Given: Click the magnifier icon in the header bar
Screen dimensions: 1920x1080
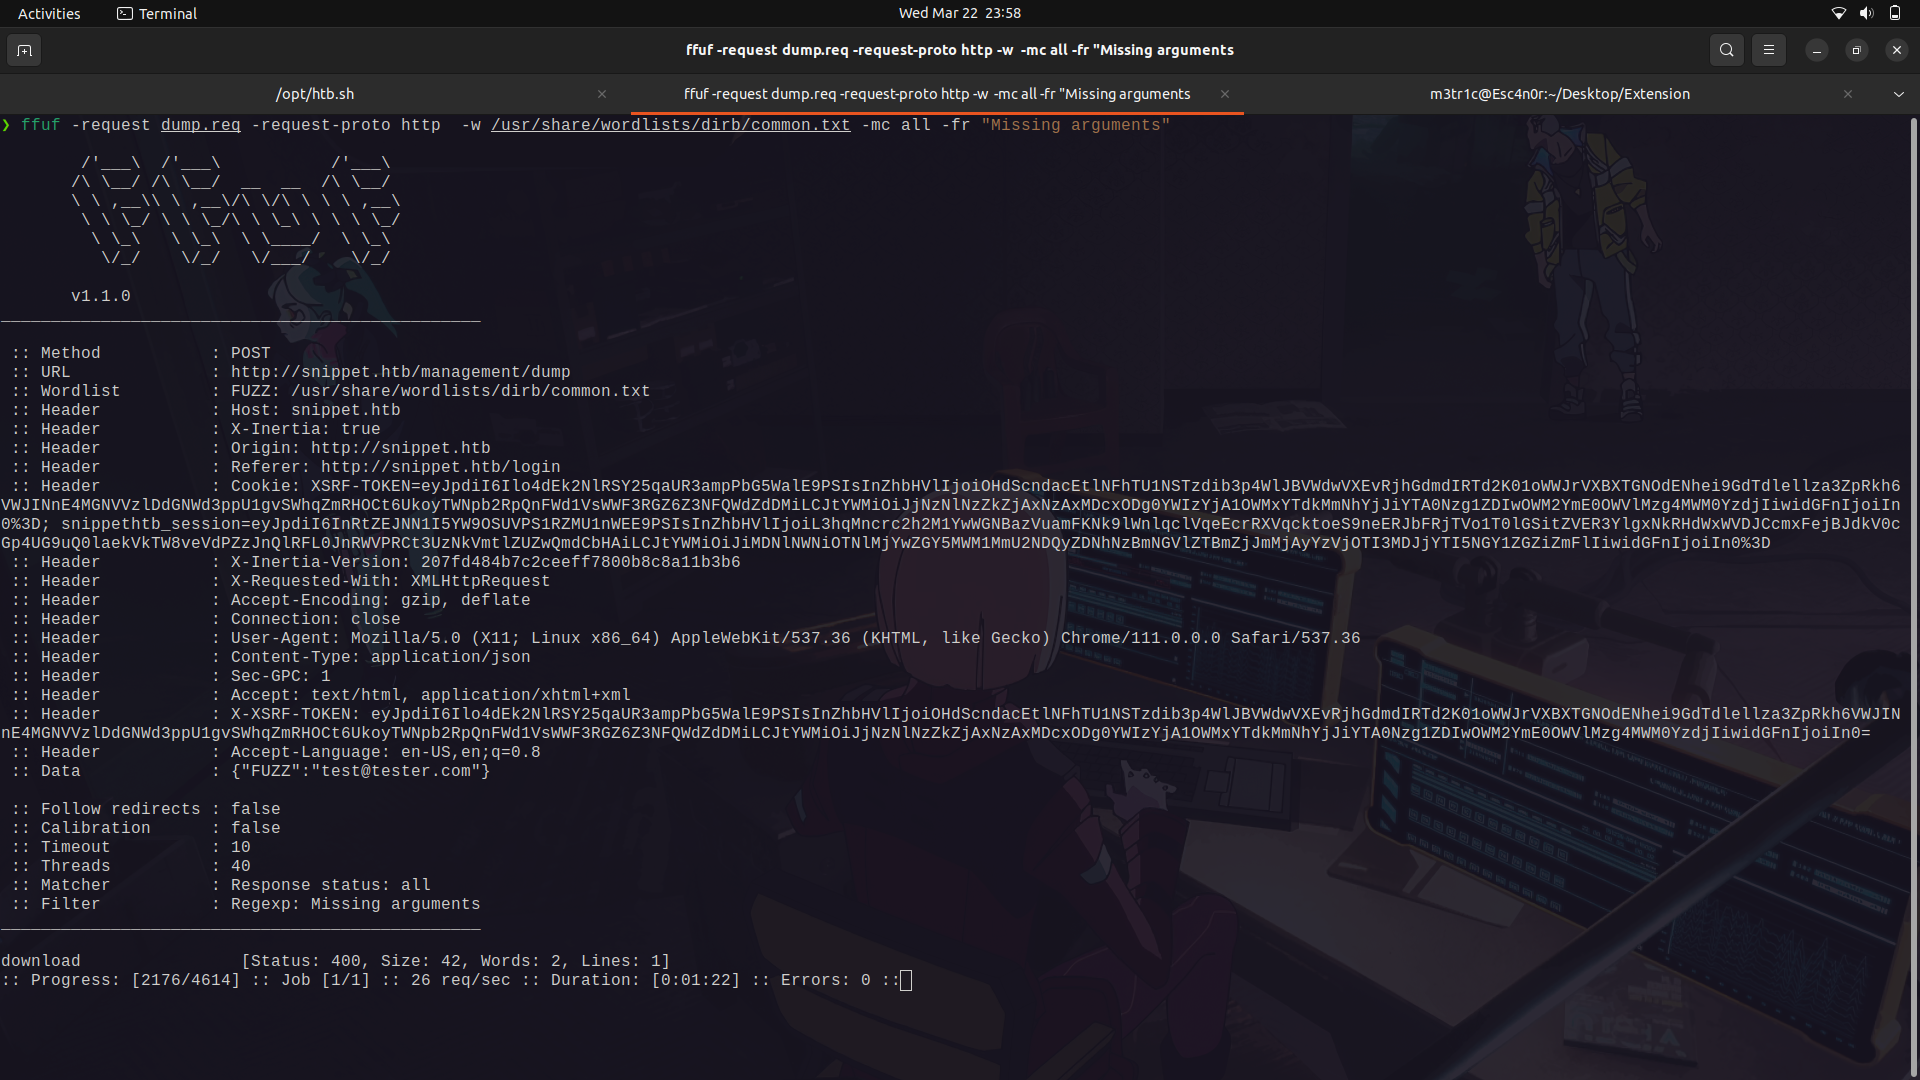Looking at the screenshot, I should (x=1726, y=50).
